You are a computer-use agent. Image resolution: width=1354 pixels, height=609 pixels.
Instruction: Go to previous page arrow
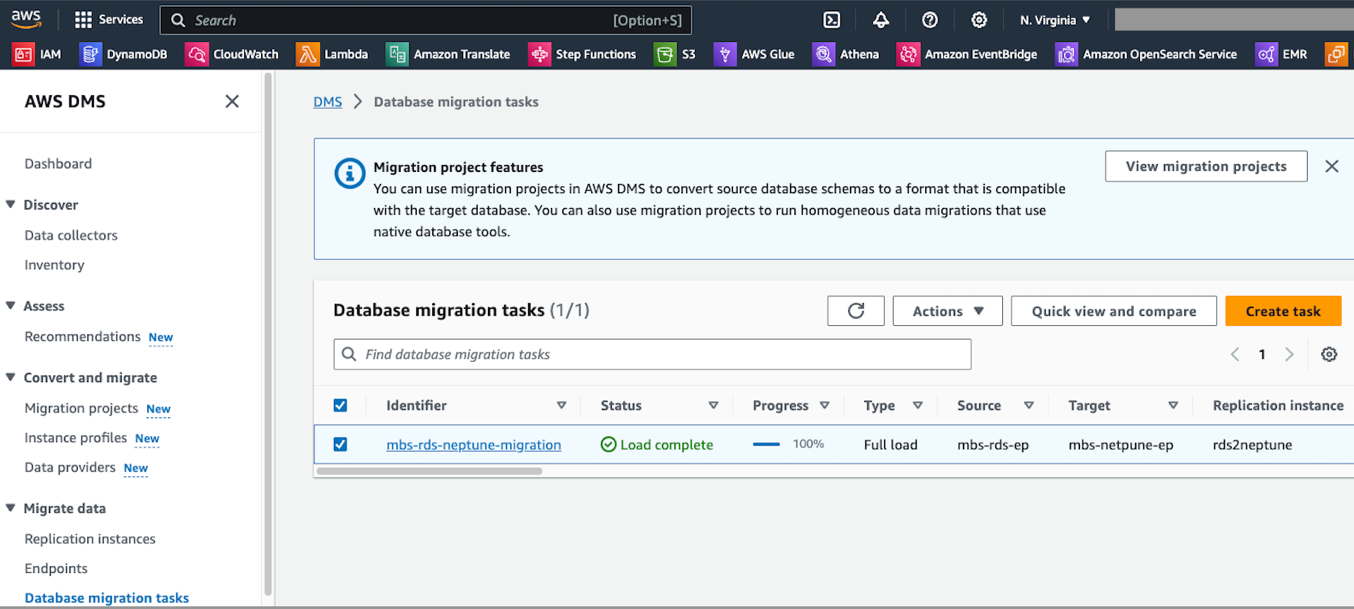[1235, 354]
